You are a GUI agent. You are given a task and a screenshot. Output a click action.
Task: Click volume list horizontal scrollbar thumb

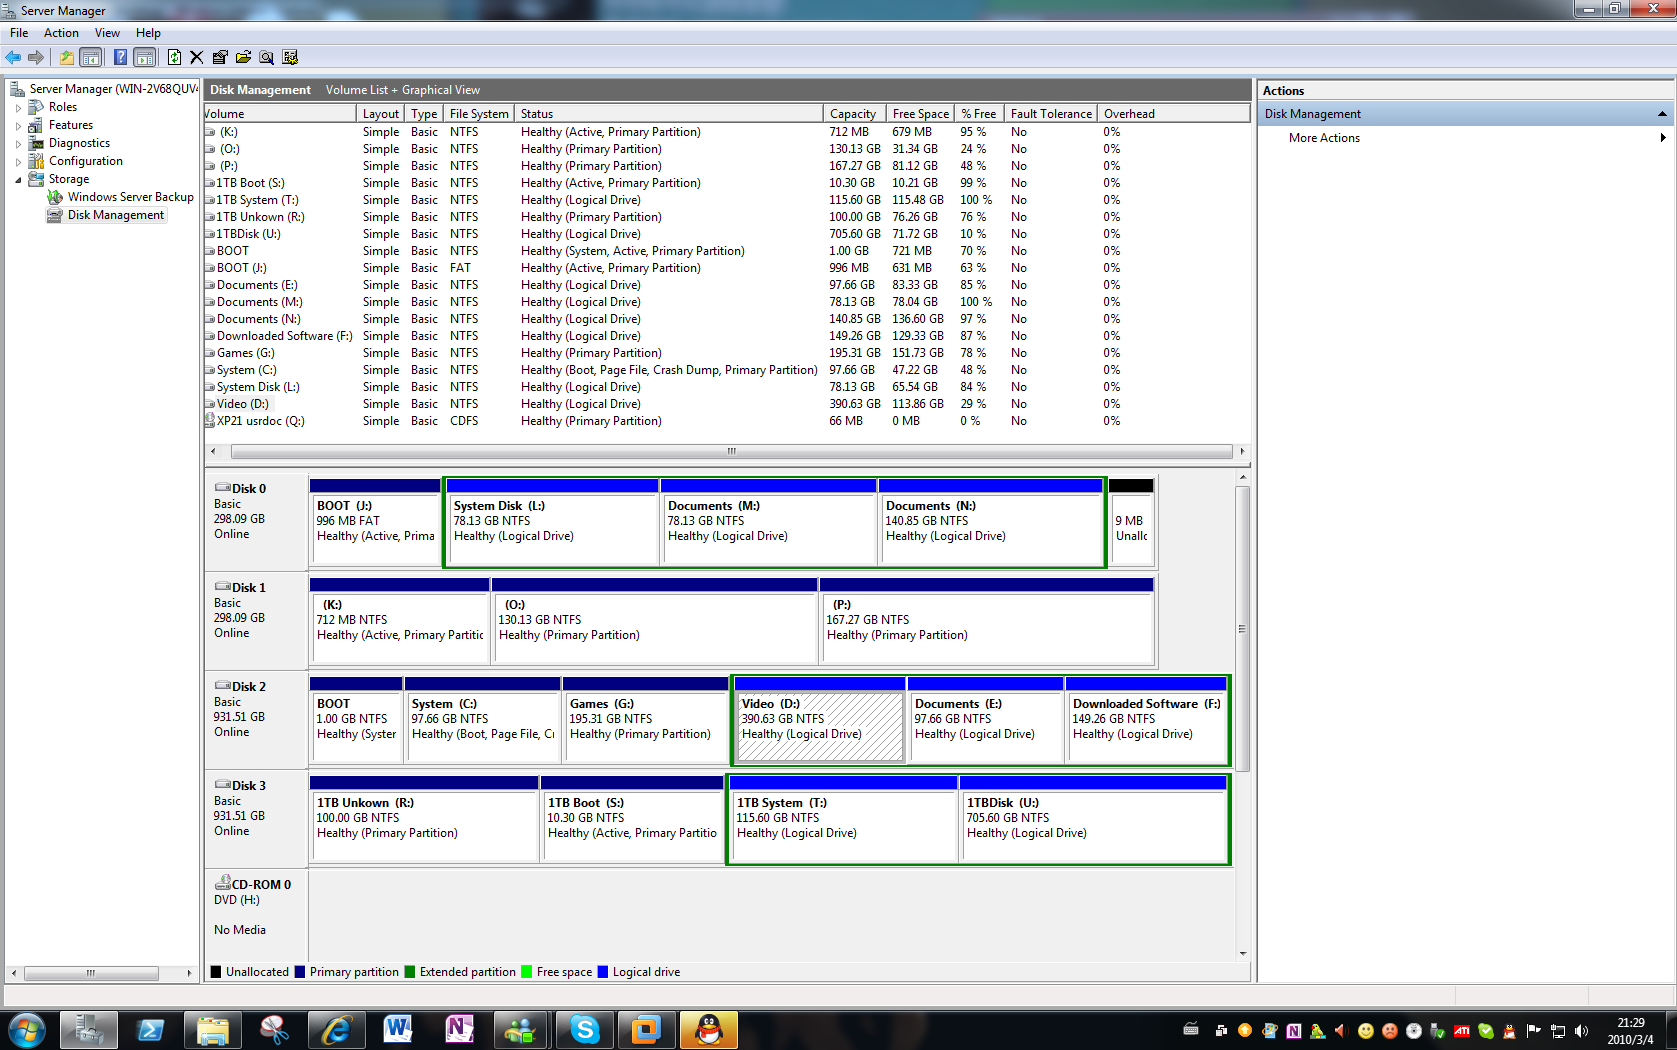(731, 451)
